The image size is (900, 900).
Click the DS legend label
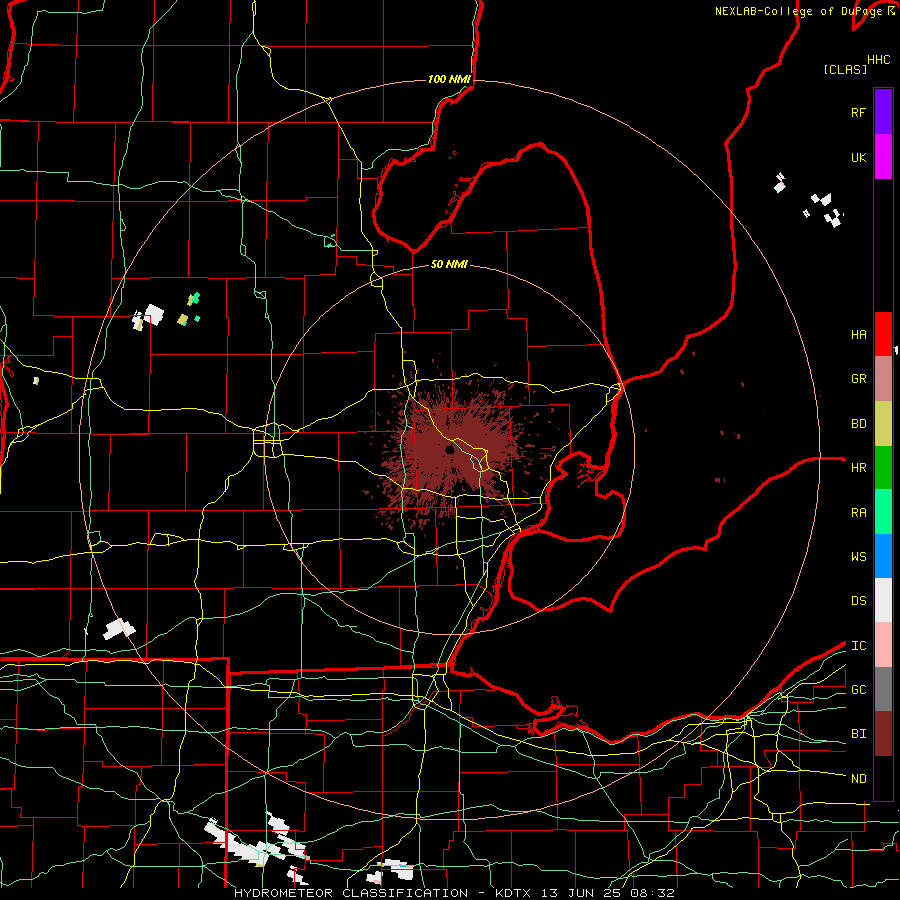coord(858,600)
